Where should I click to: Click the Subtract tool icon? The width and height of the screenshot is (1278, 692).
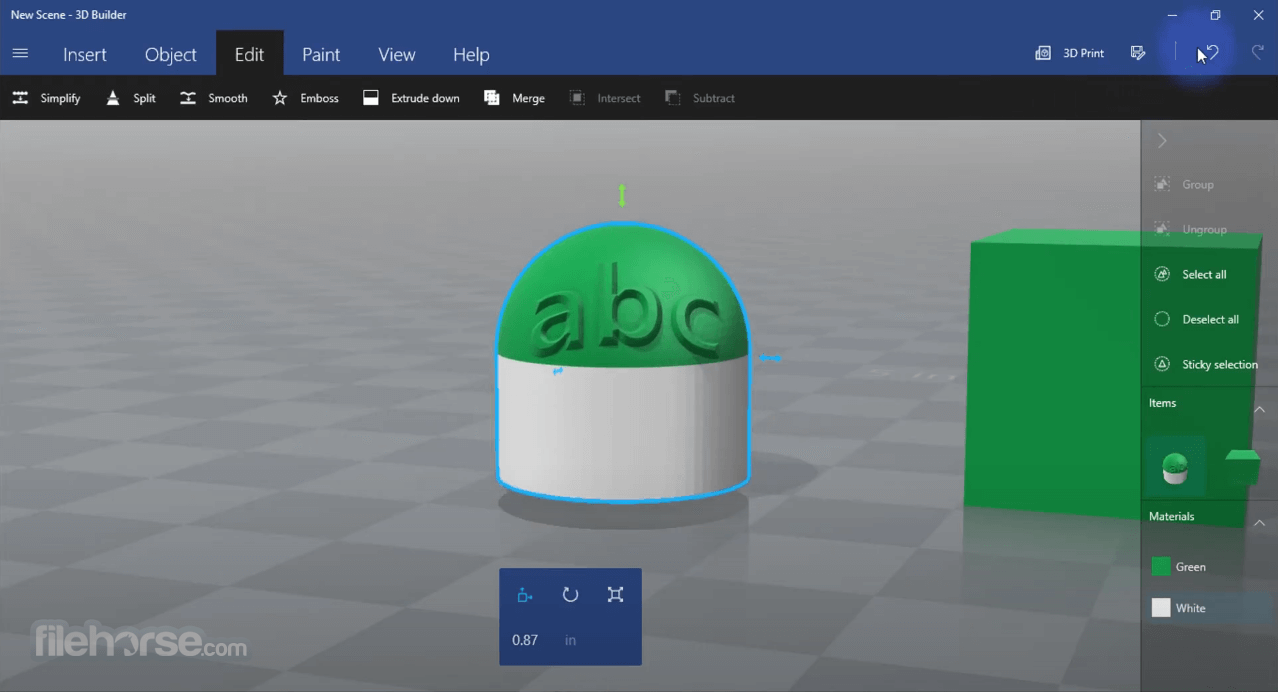(672, 98)
